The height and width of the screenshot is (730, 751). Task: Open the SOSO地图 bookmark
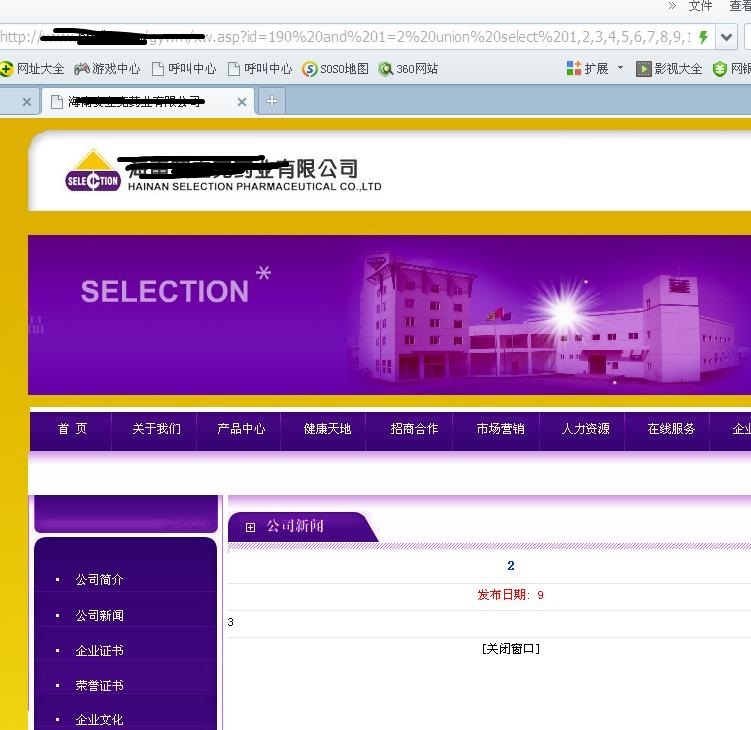[335, 69]
